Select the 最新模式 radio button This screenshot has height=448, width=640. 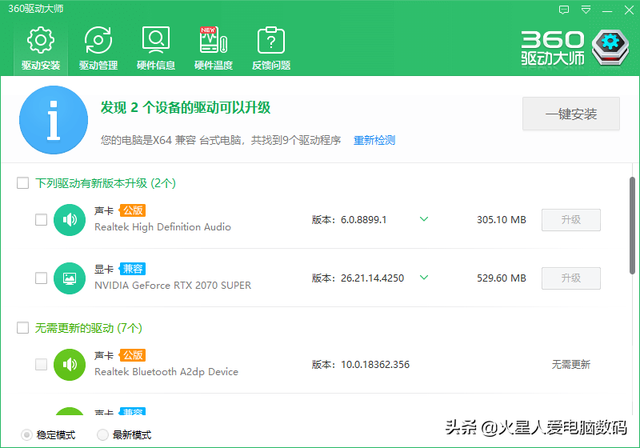[102, 435]
